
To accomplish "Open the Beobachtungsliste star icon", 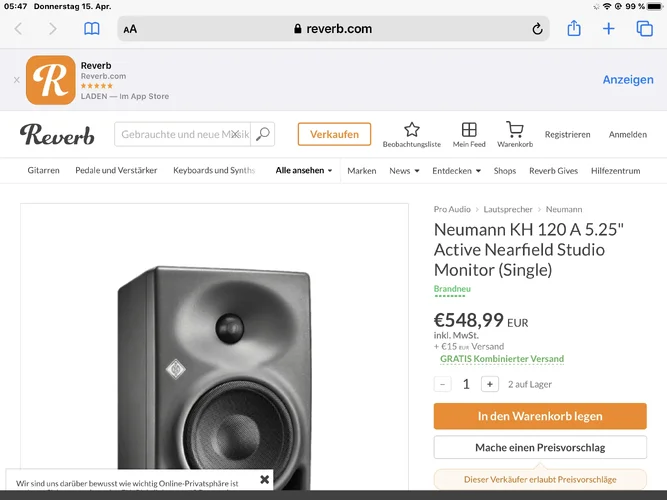I will coord(411,130).
